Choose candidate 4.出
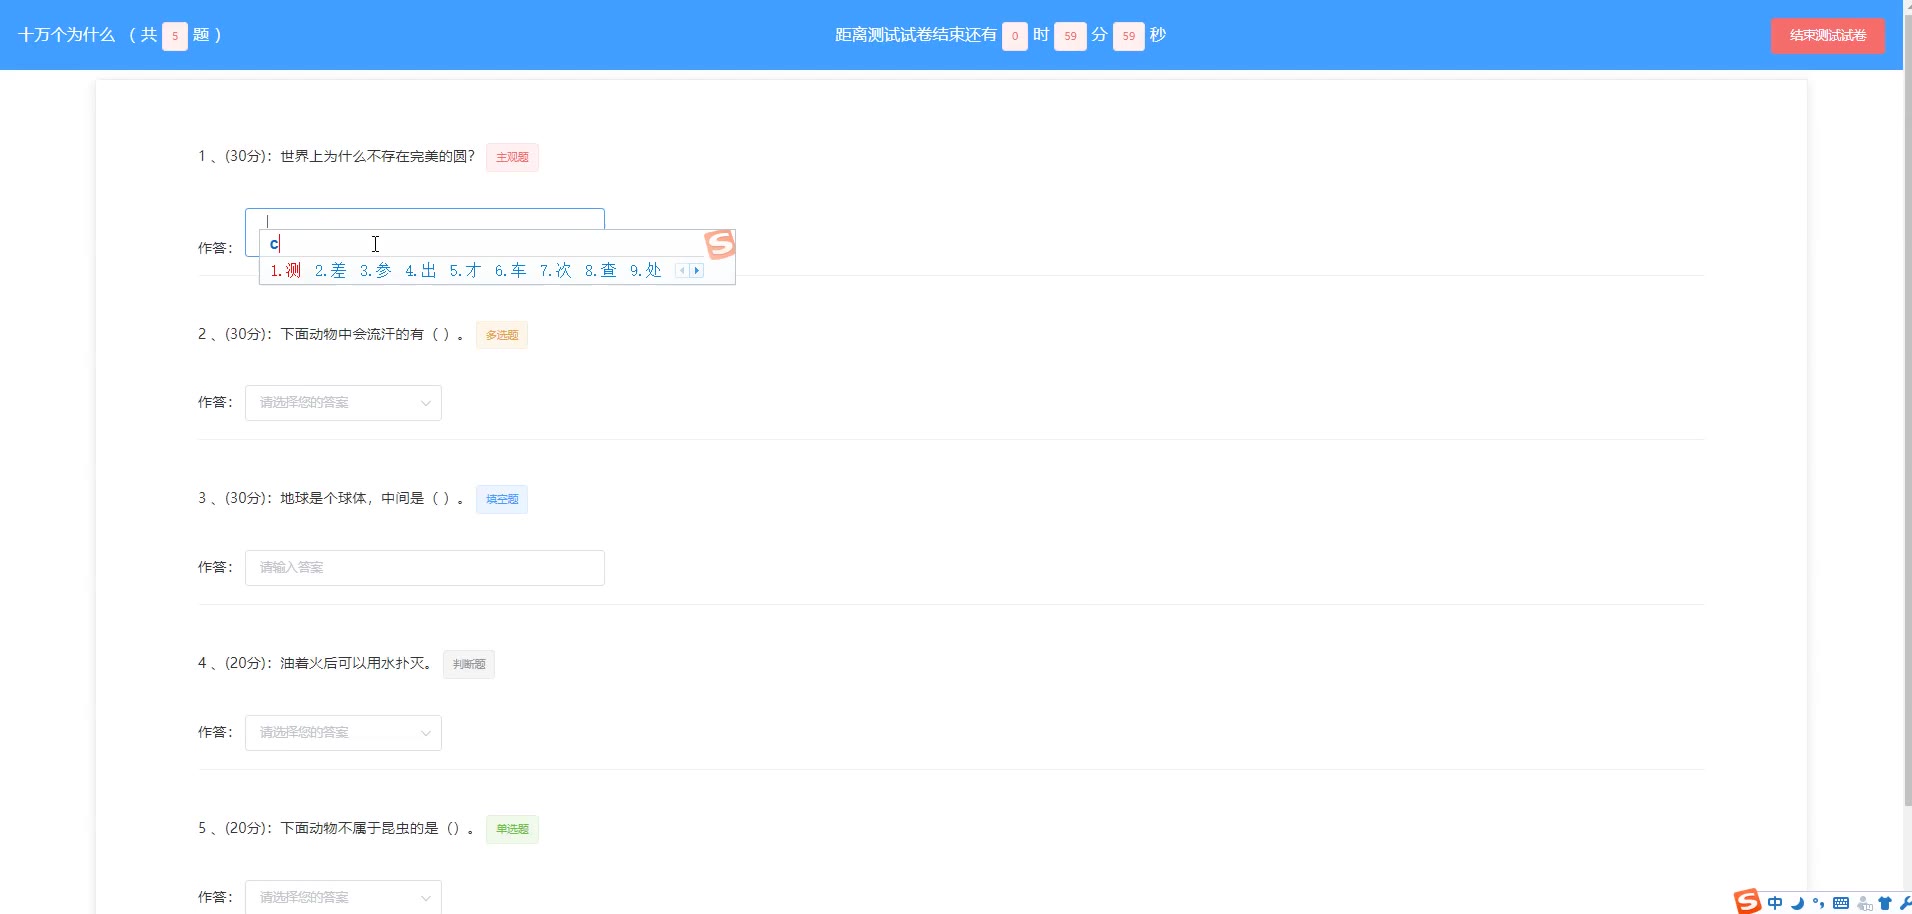The height and width of the screenshot is (914, 1912). [421, 270]
